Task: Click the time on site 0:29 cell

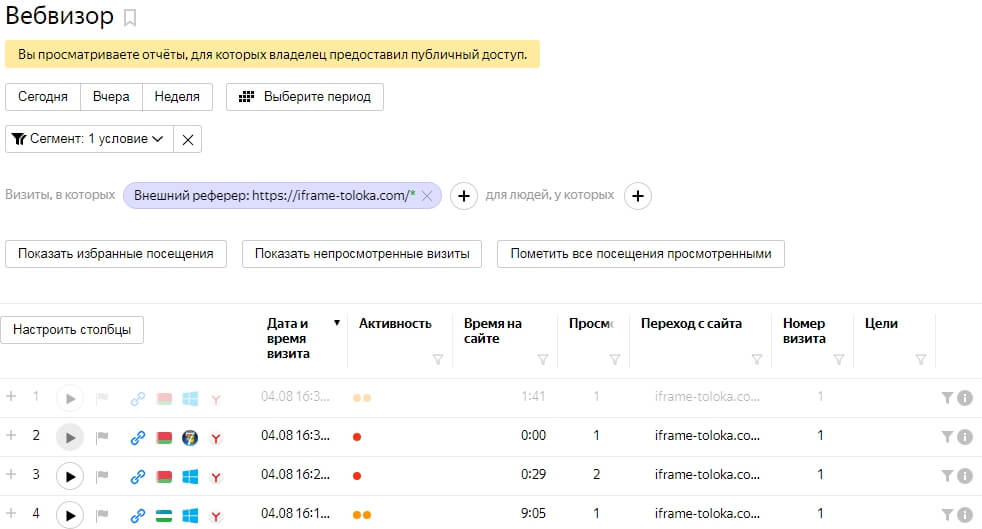Action: click(x=533, y=475)
